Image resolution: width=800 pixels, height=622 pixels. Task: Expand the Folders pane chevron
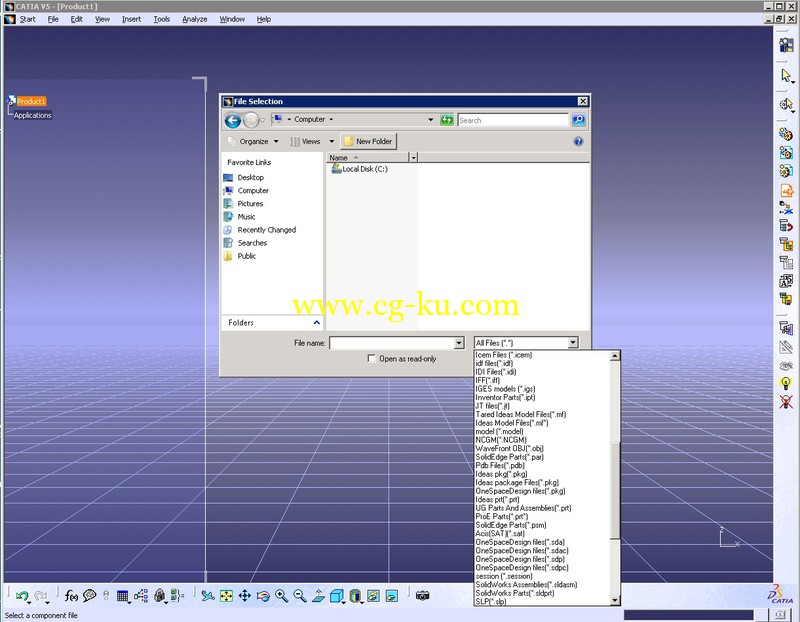(316, 323)
